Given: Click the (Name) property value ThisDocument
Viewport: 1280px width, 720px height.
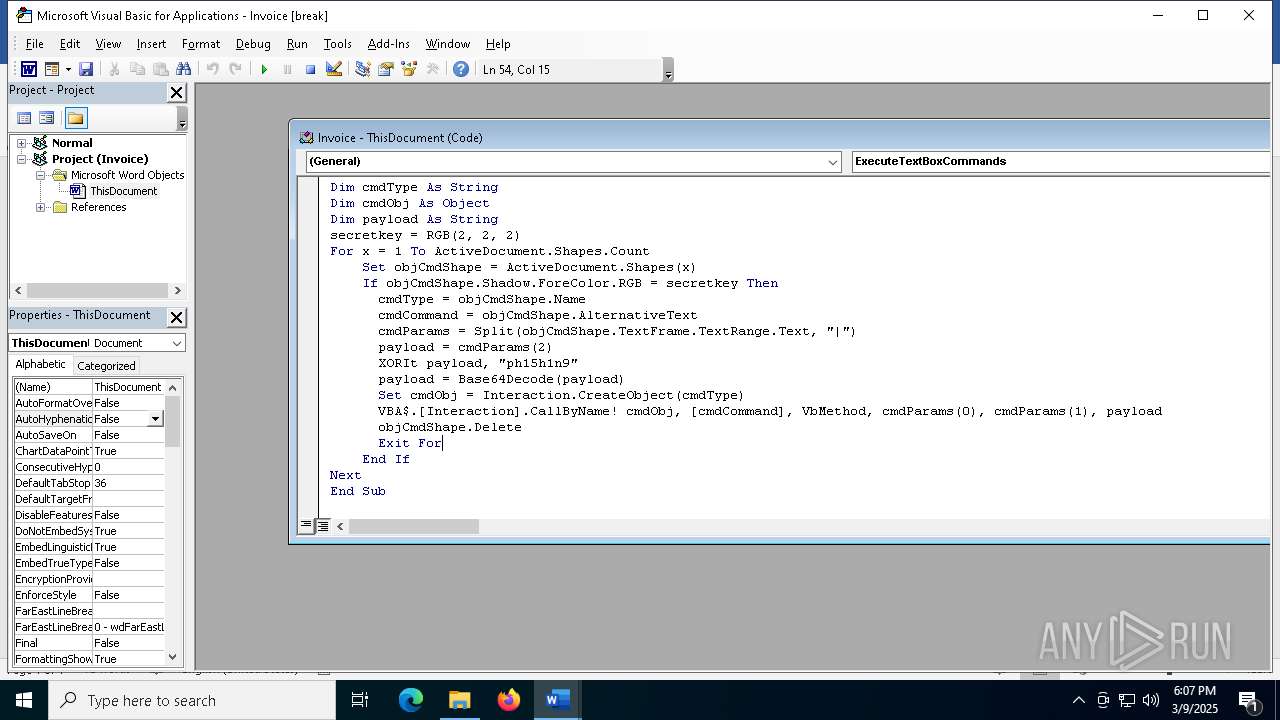Looking at the screenshot, I should (128, 387).
